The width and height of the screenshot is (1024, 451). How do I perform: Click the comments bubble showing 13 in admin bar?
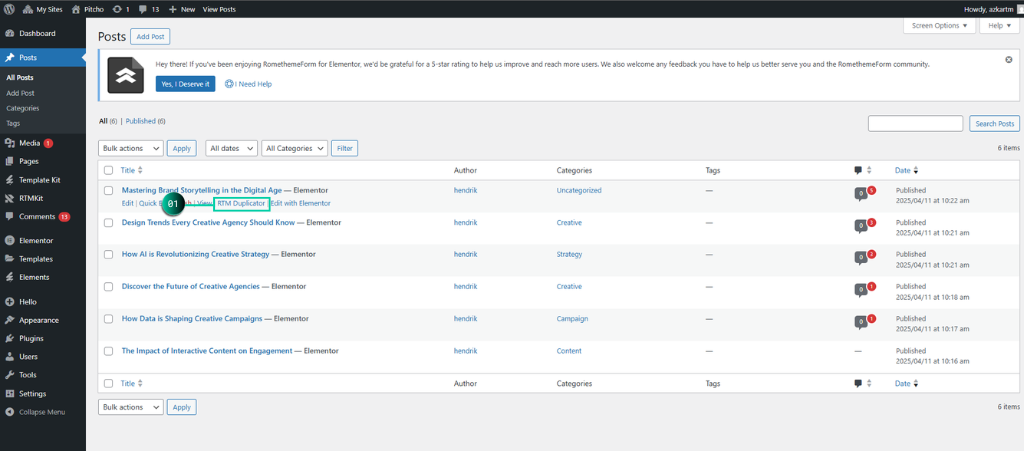[x=149, y=9]
